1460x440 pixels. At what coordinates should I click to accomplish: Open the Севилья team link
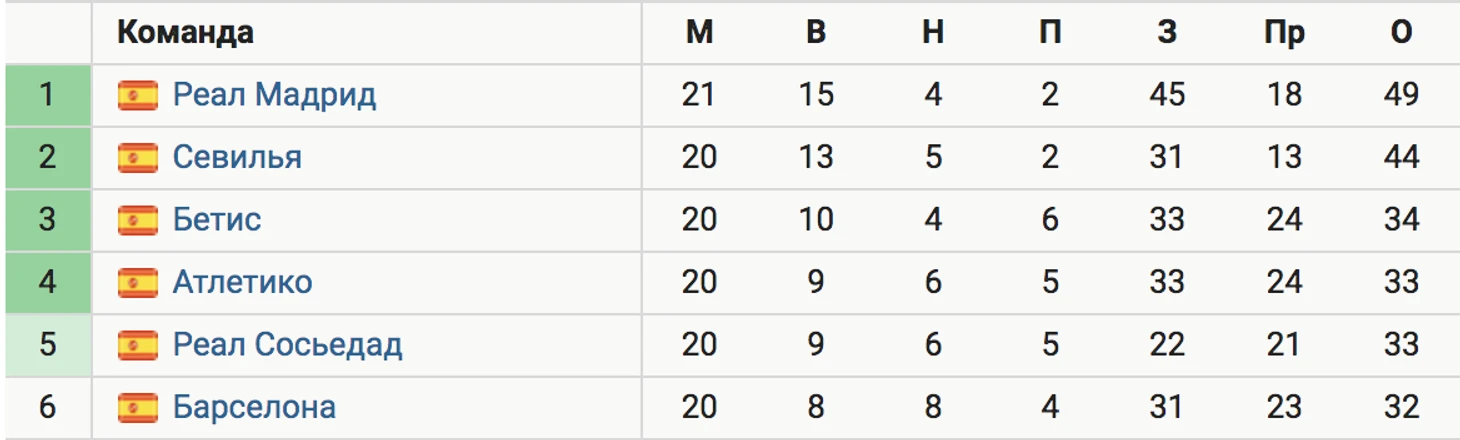[237, 158]
